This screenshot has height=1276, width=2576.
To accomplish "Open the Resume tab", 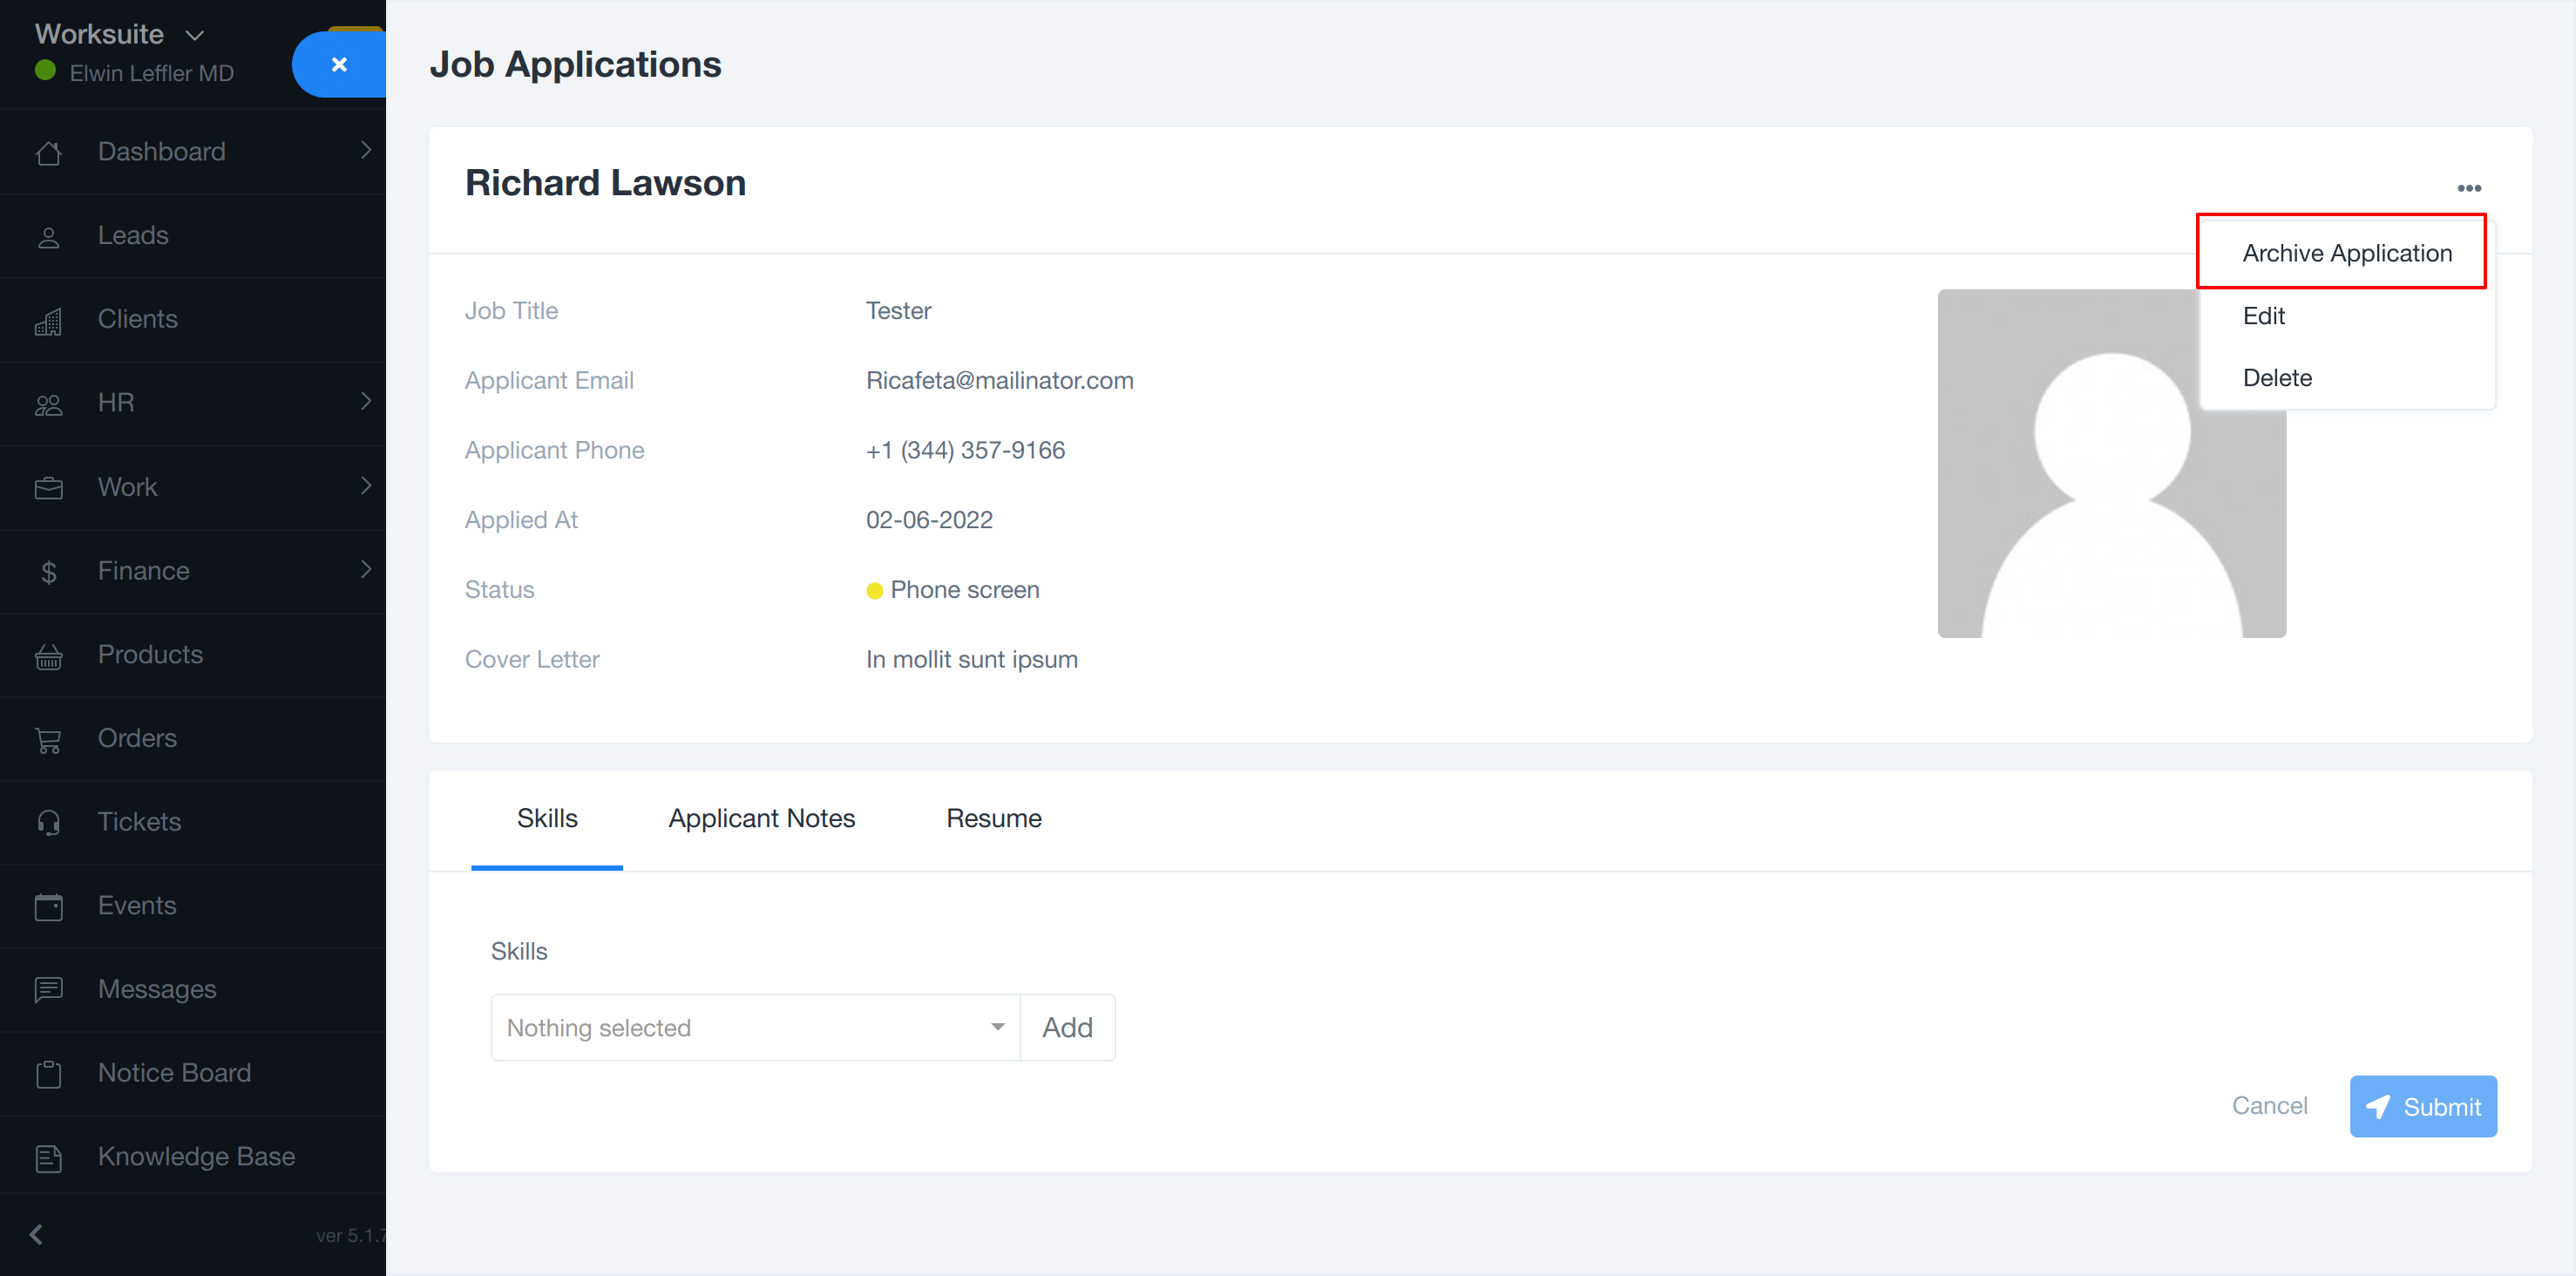I will point(993,818).
